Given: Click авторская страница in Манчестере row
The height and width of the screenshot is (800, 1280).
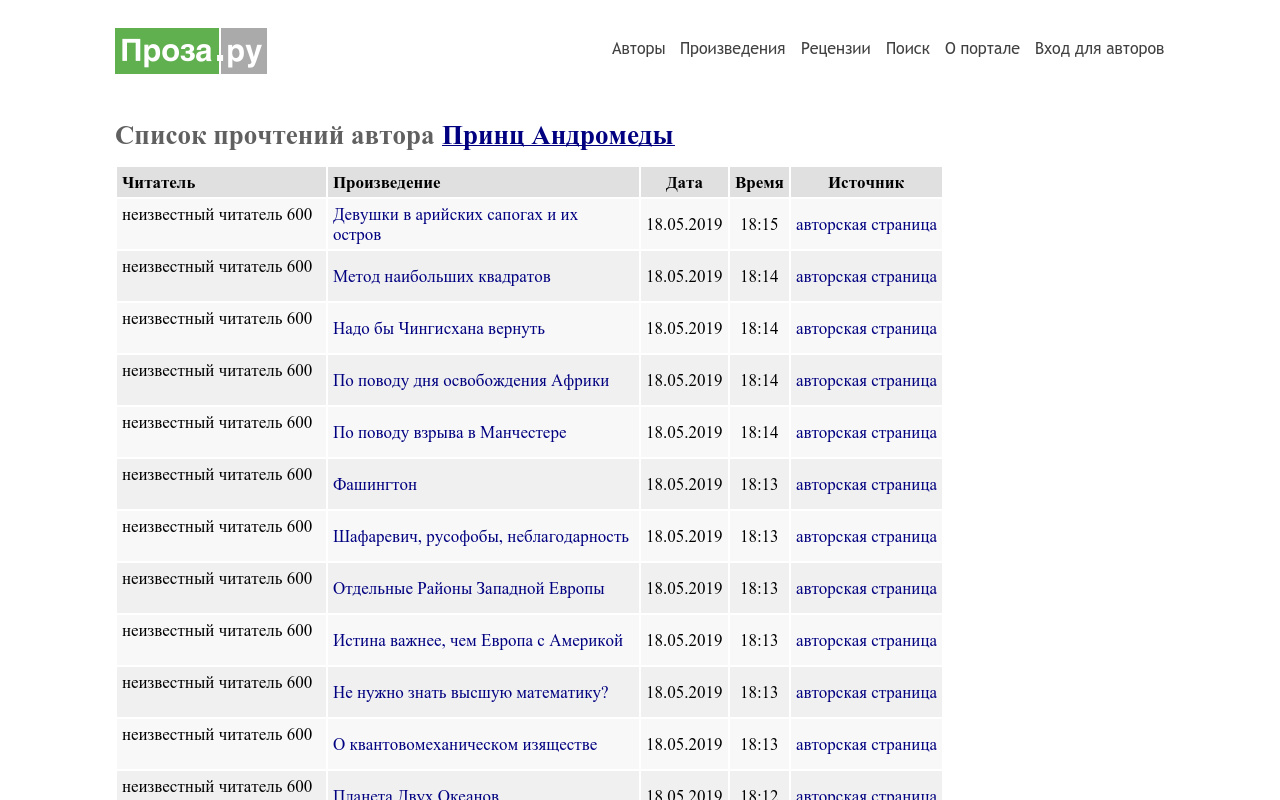Looking at the screenshot, I should [x=866, y=432].
